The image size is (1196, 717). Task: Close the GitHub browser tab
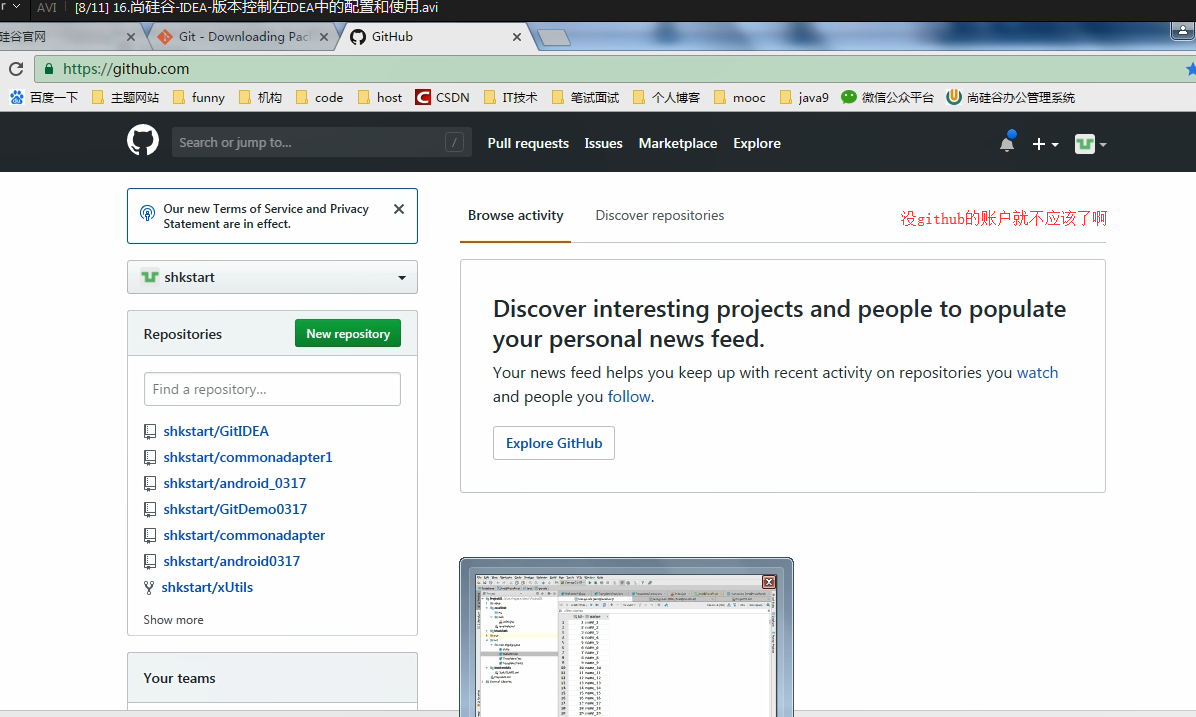click(x=517, y=37)
